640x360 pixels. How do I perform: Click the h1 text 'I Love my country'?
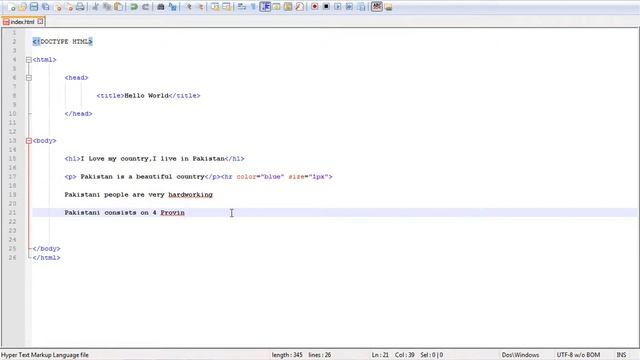click(114, 159)
